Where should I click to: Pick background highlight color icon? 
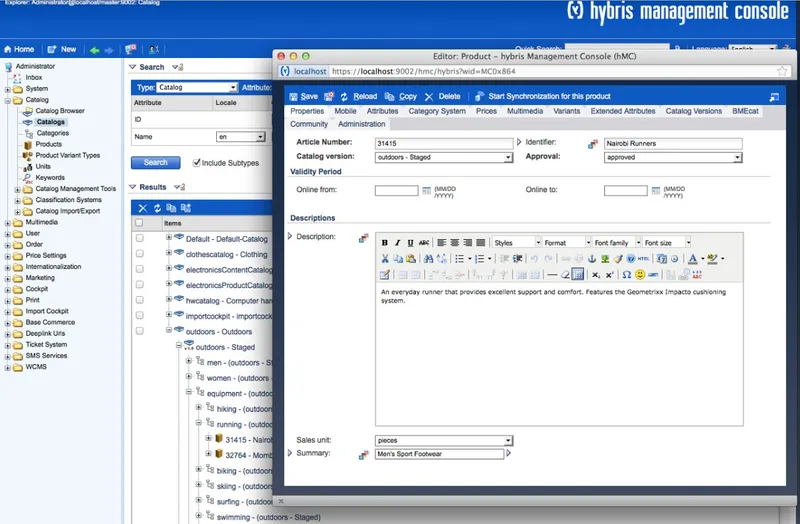712,259
